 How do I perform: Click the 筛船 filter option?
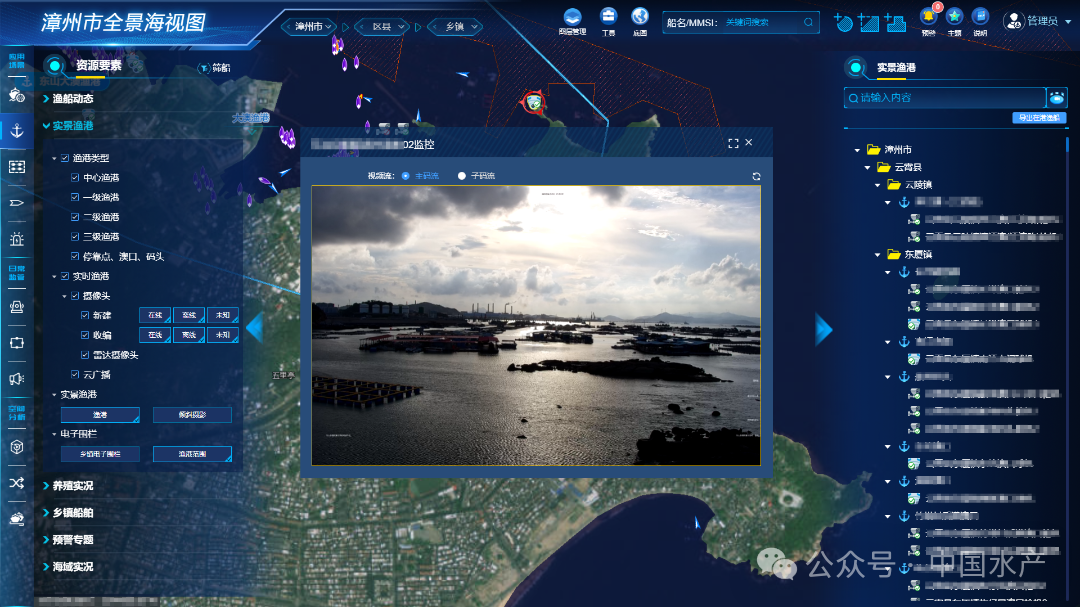215,68
